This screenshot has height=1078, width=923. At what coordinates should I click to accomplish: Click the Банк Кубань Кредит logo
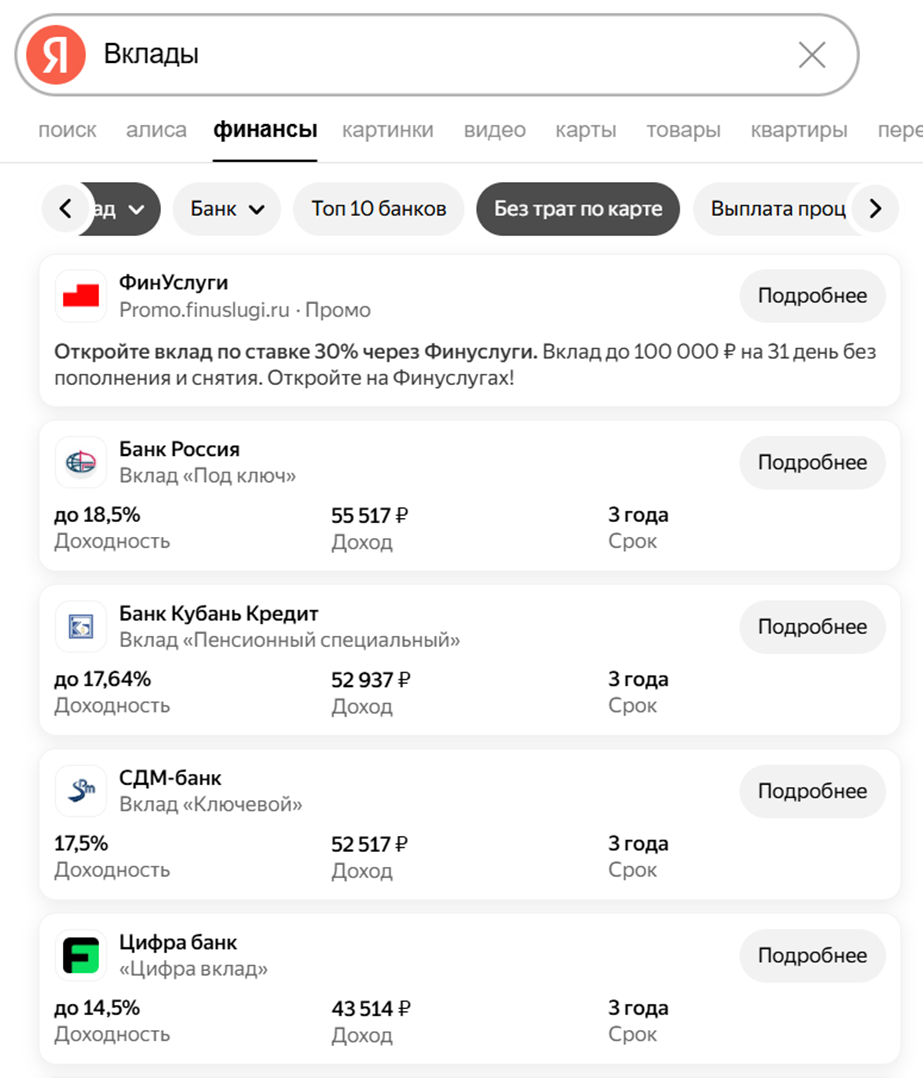pyautogui.click(x=81, y=627)
